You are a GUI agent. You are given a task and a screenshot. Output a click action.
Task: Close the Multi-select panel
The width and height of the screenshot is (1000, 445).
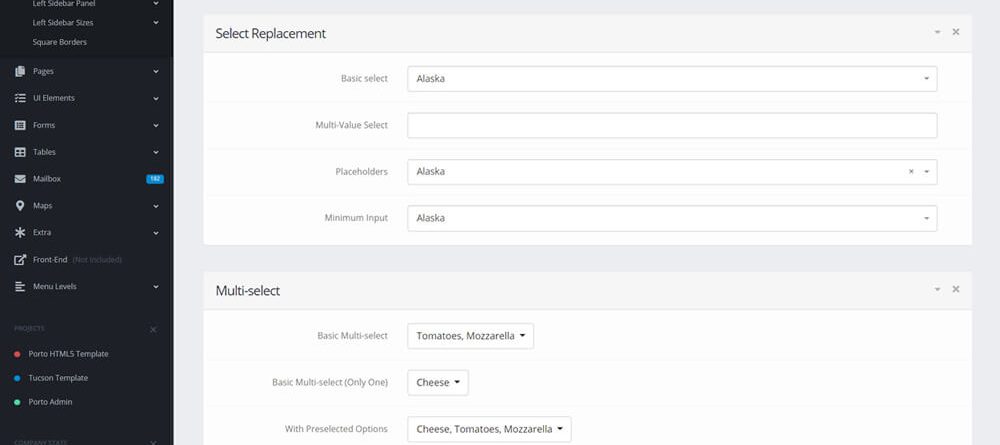(x=956, y=289)
